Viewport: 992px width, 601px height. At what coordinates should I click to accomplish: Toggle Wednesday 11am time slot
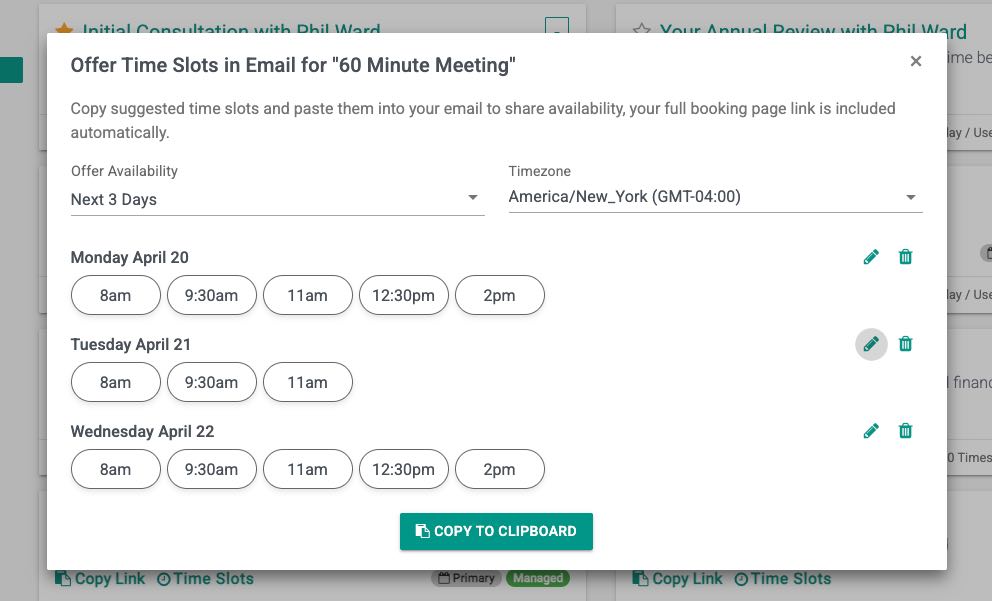[307, 469]
